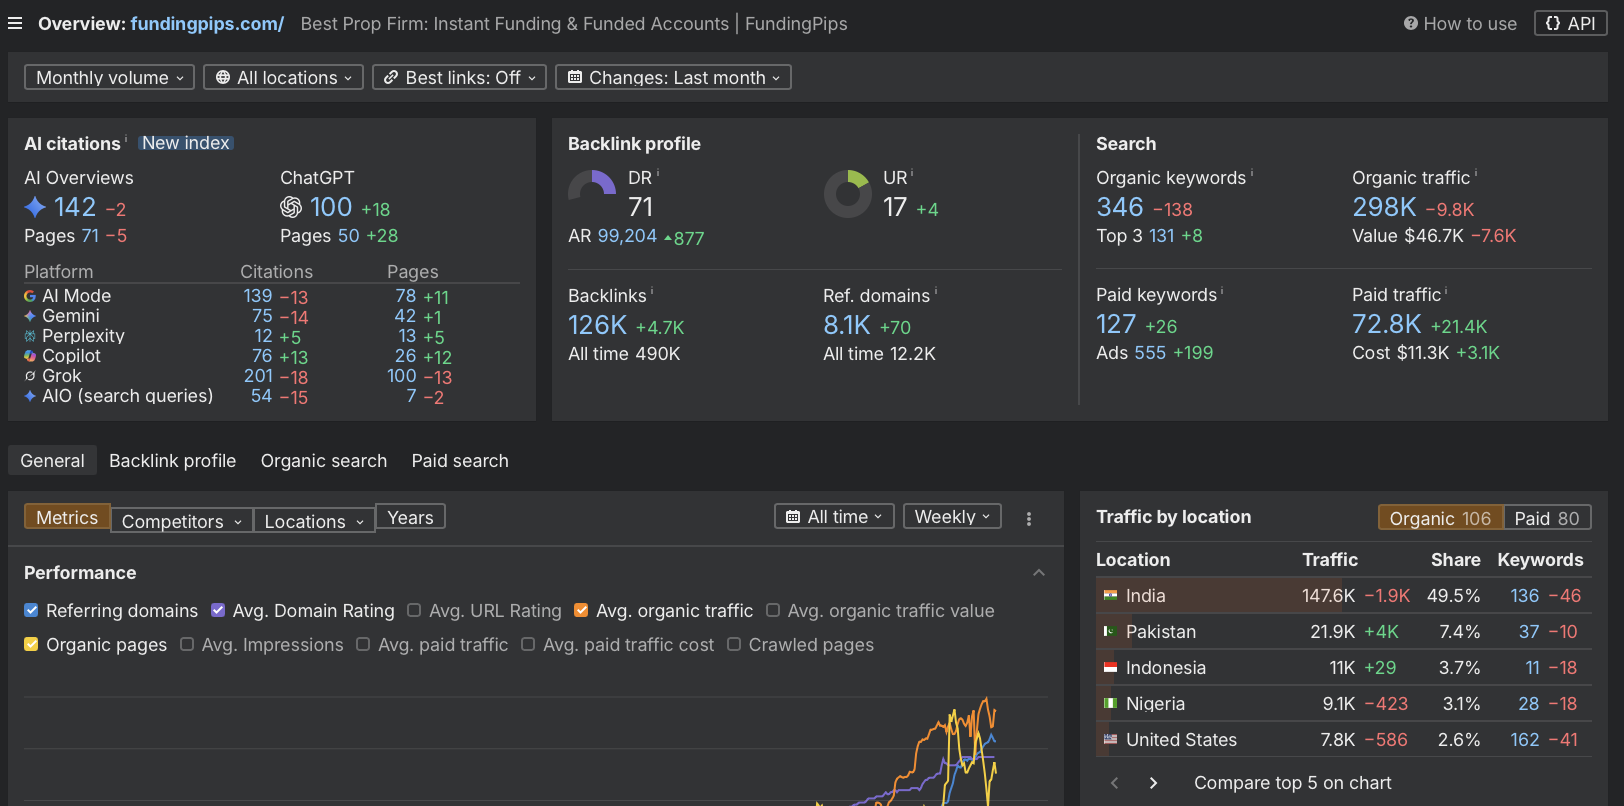Click the United States flag icon
The width and height of the screenshot is (1624, 806).
(x=1110, y=739)
